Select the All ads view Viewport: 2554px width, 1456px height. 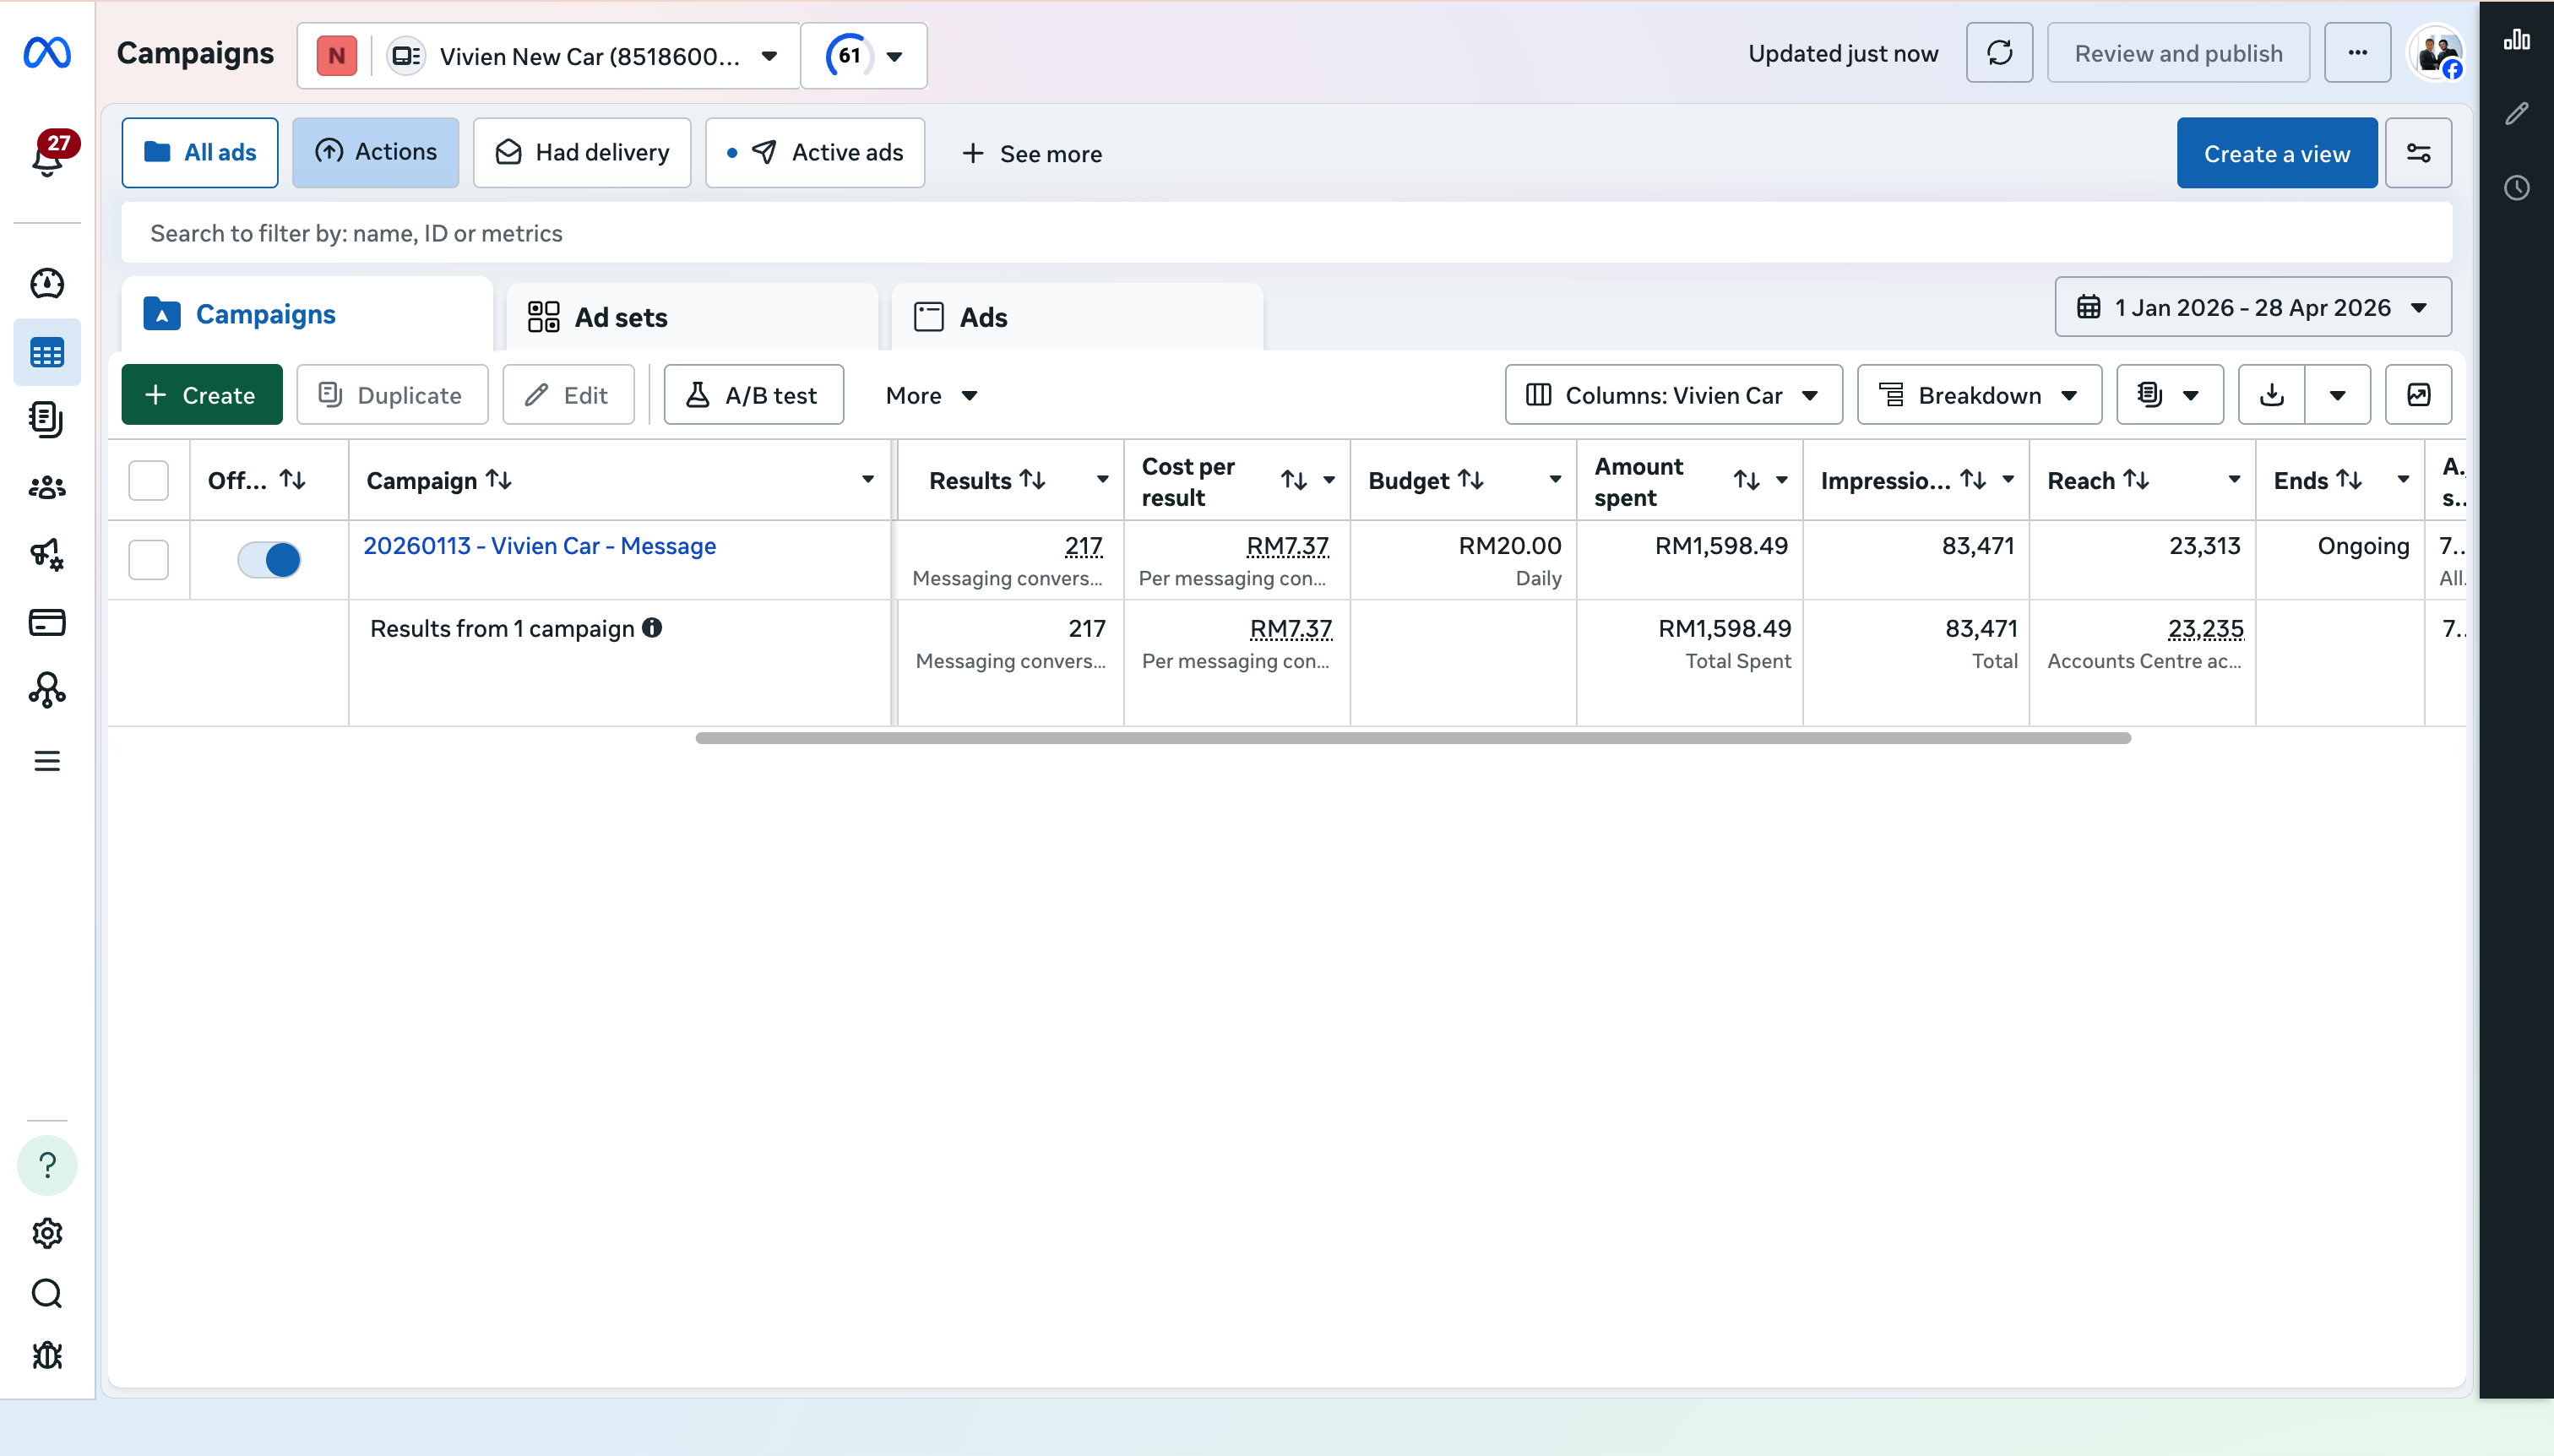coord(200,153)
